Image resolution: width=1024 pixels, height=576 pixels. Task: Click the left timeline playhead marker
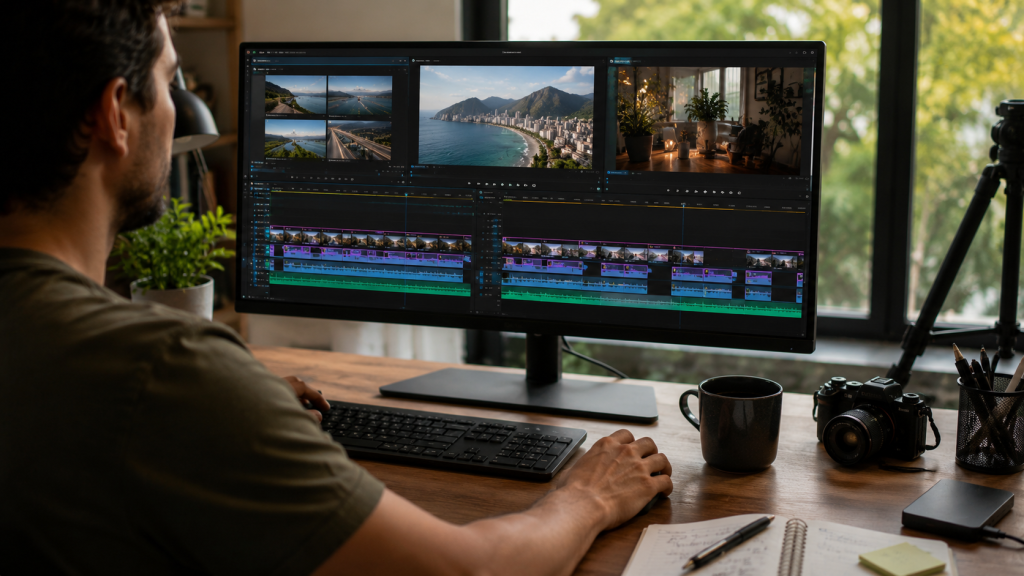click(406, 194)
